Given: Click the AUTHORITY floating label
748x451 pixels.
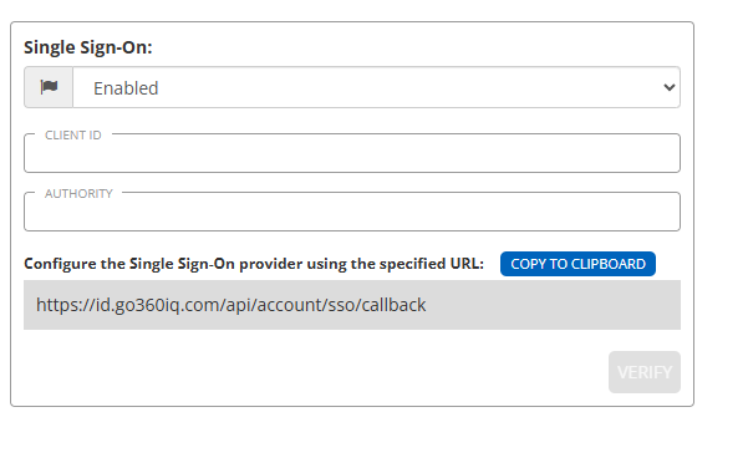Looking at the screenshot, I should [x=78, y=193].
